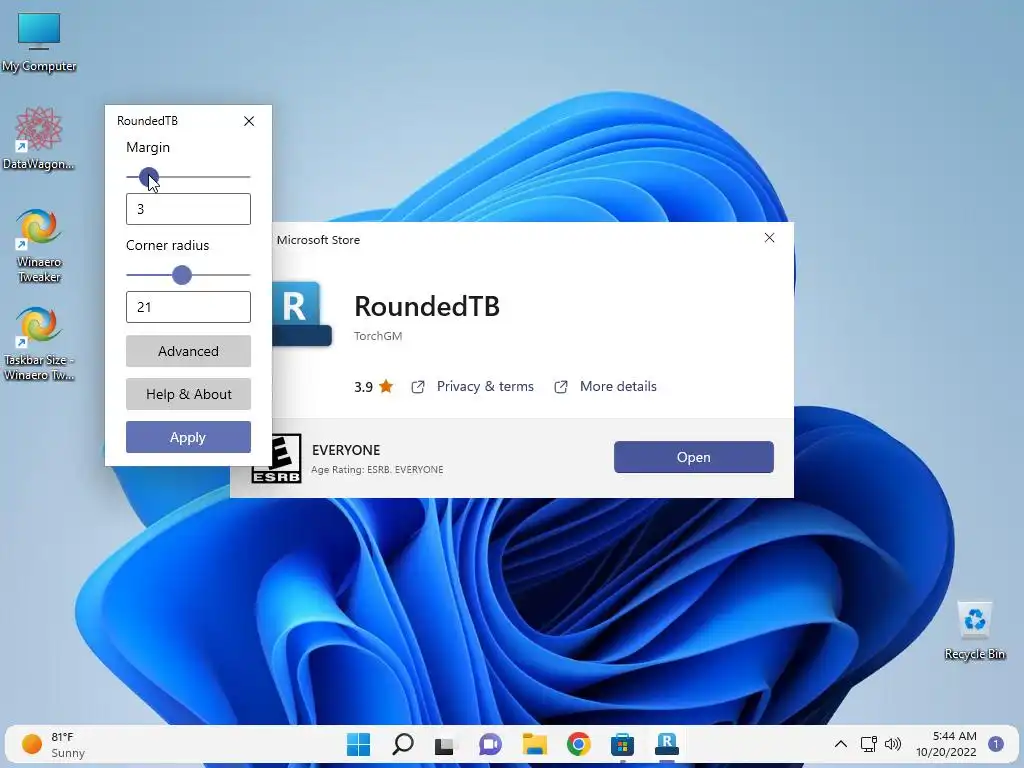Open Task View on taskbar

[445, 744]
